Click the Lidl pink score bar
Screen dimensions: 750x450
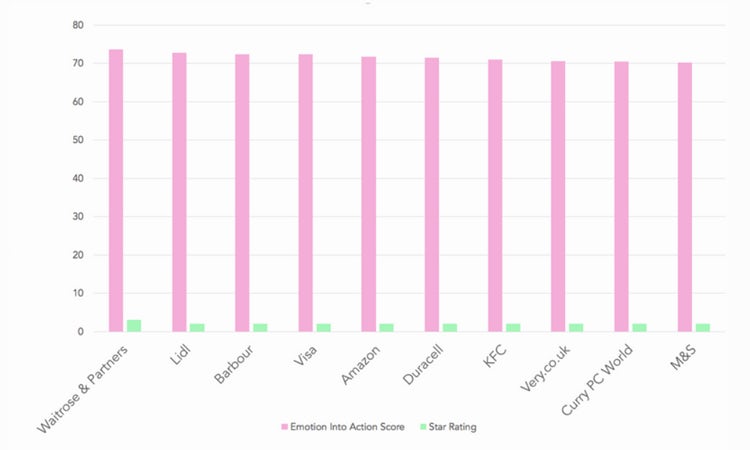click(x=179, y=192)
